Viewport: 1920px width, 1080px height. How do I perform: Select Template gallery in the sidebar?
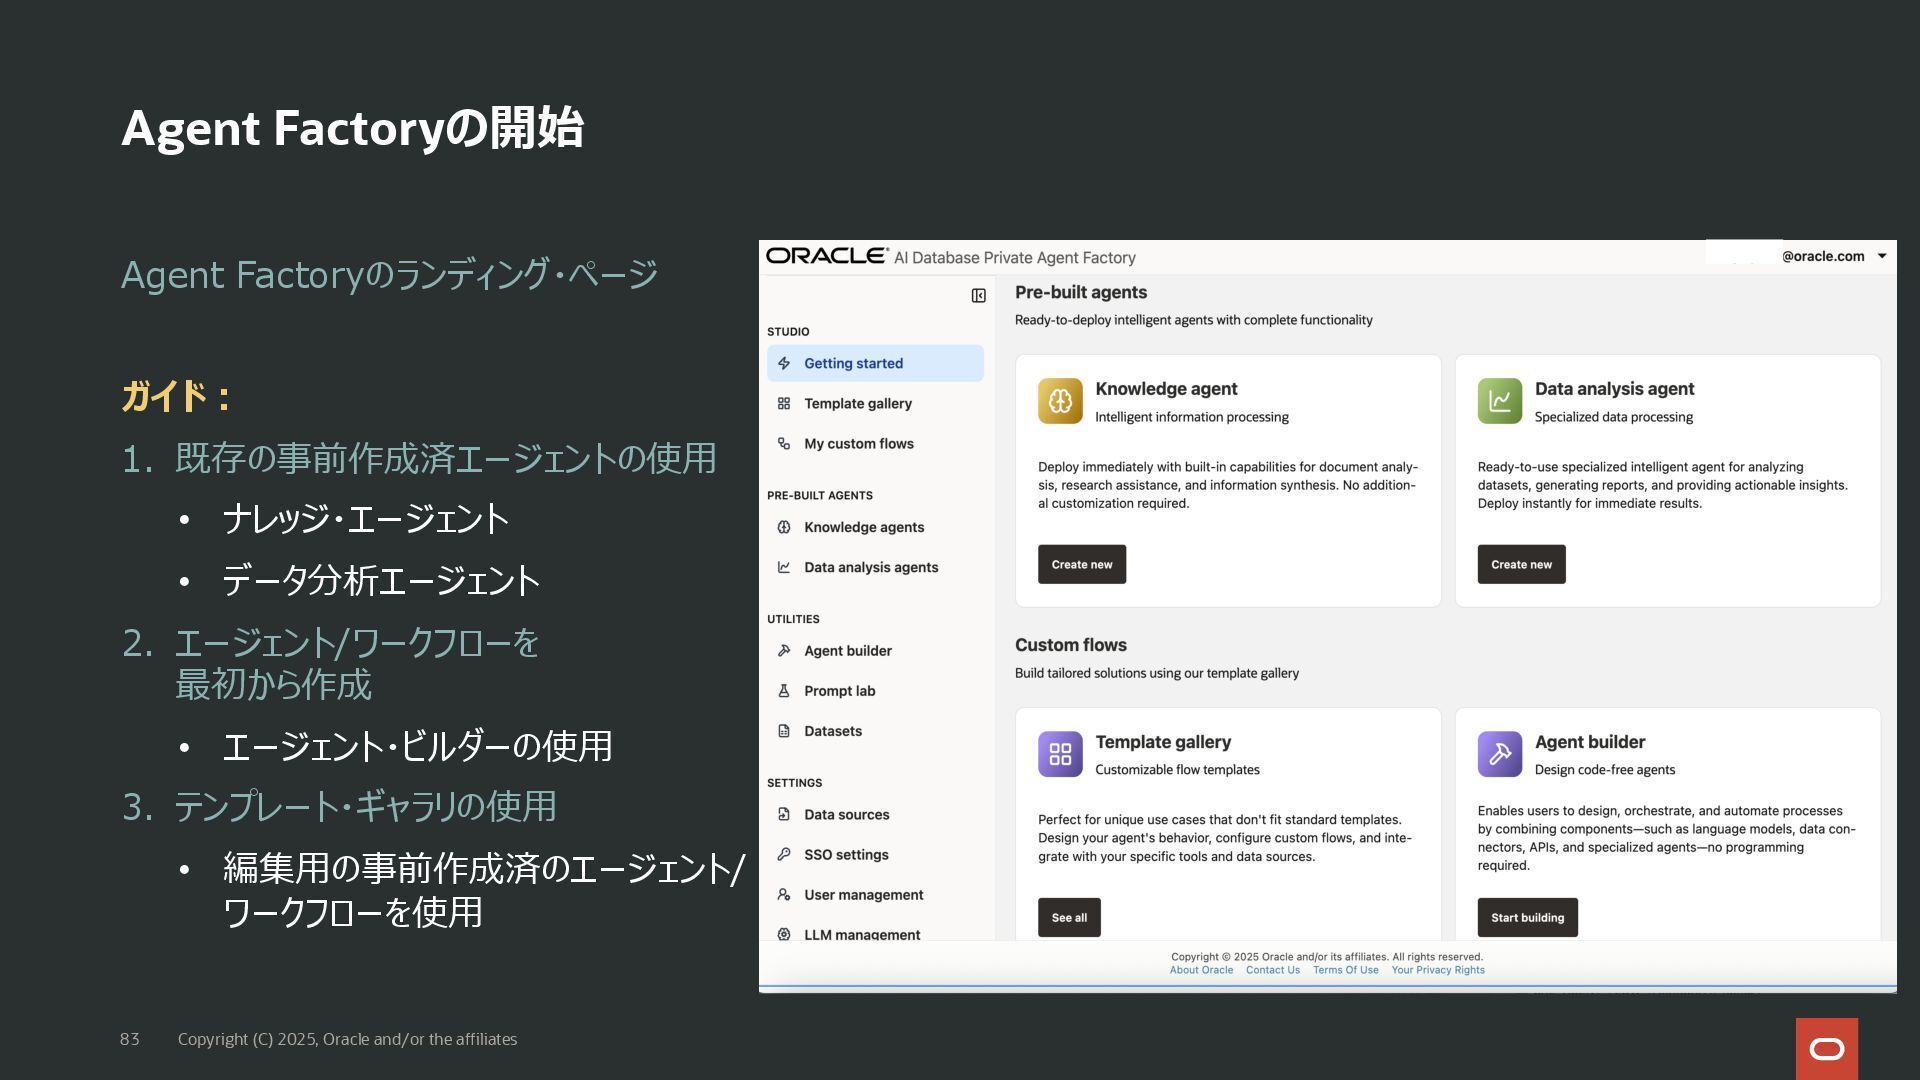[857, 403]
